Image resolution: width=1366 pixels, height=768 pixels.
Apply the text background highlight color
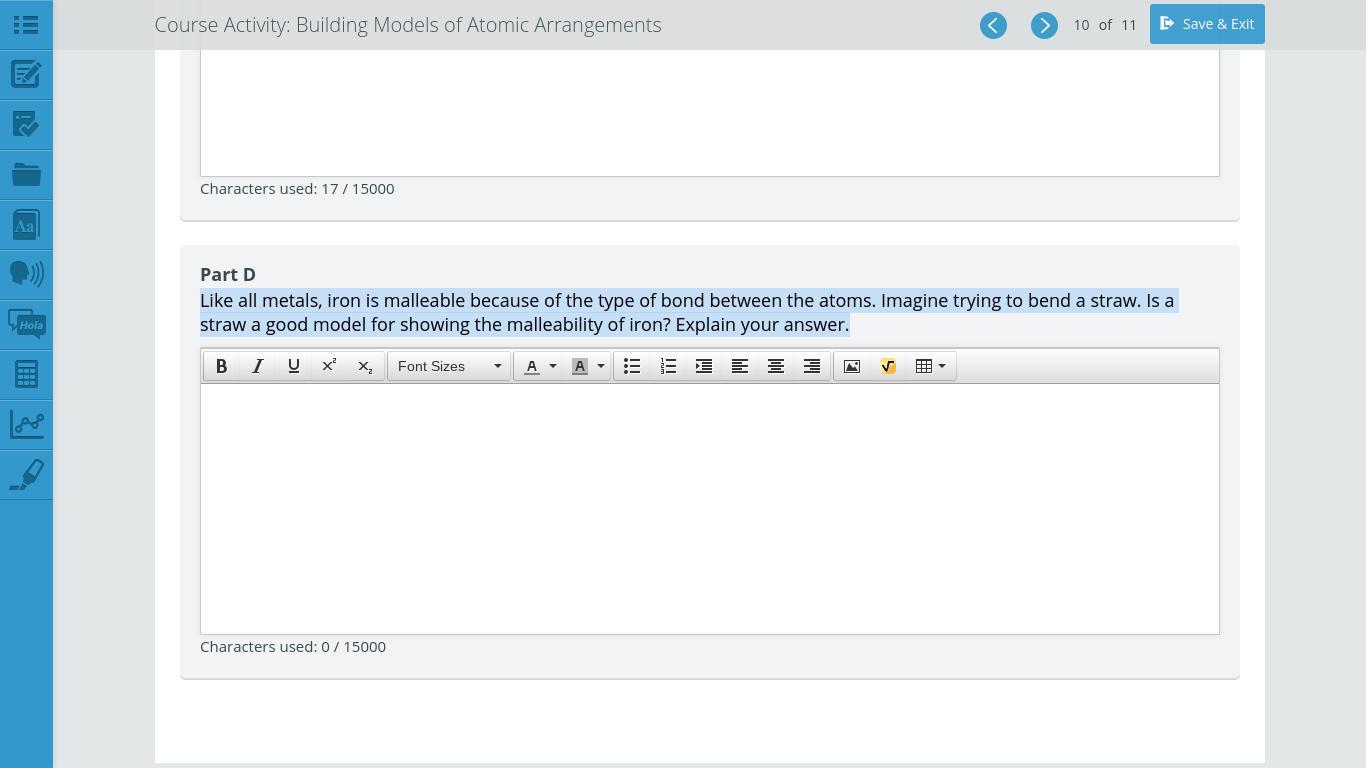click(580, 366)
